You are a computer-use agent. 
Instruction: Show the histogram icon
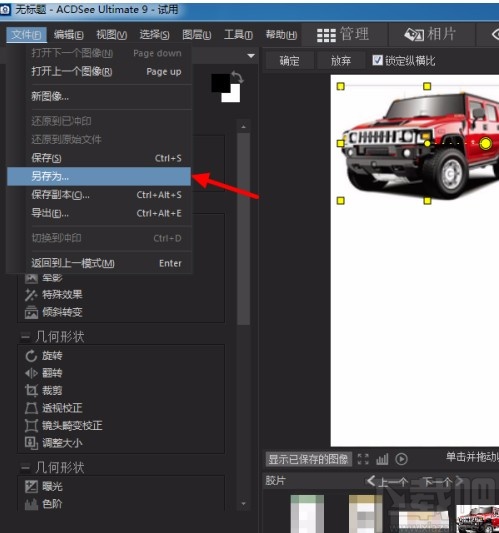coord(382,459)
